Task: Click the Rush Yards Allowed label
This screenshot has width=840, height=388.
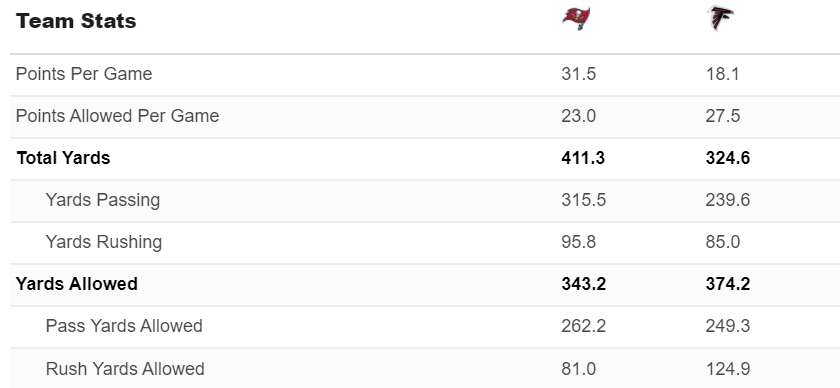Action: pyautogui.click(x=125, y=369)
